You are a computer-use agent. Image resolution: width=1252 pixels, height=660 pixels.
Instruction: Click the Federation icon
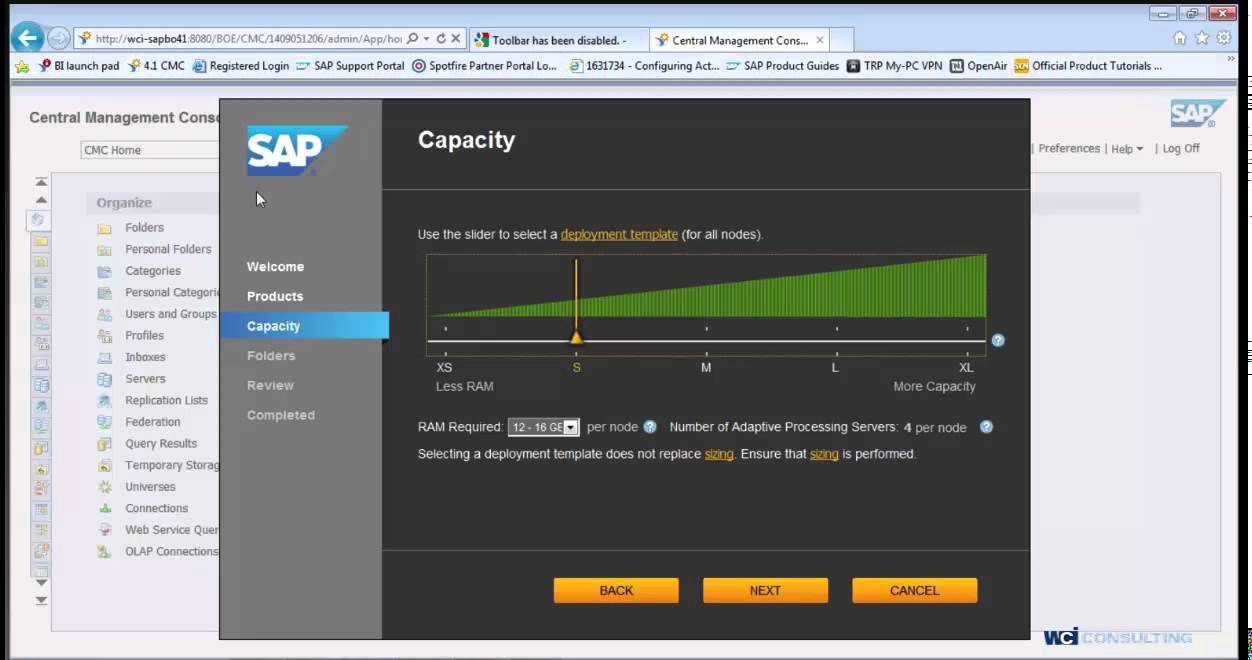tap(104, 422)
